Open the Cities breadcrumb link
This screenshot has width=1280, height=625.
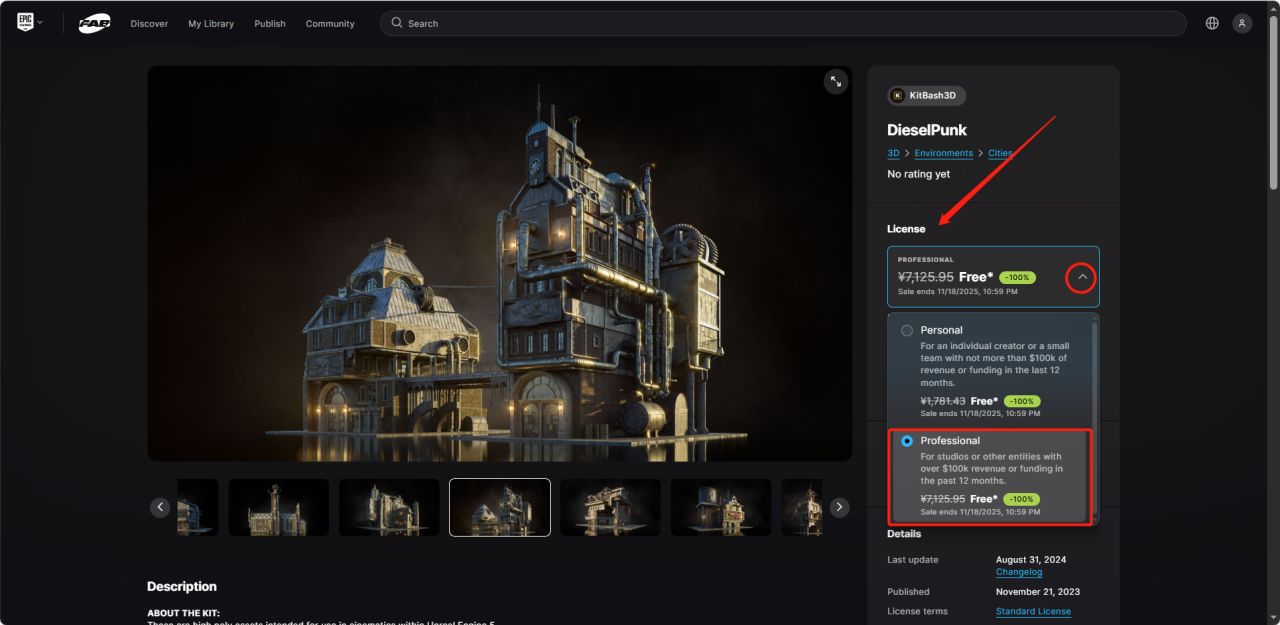coord(1000,153)
